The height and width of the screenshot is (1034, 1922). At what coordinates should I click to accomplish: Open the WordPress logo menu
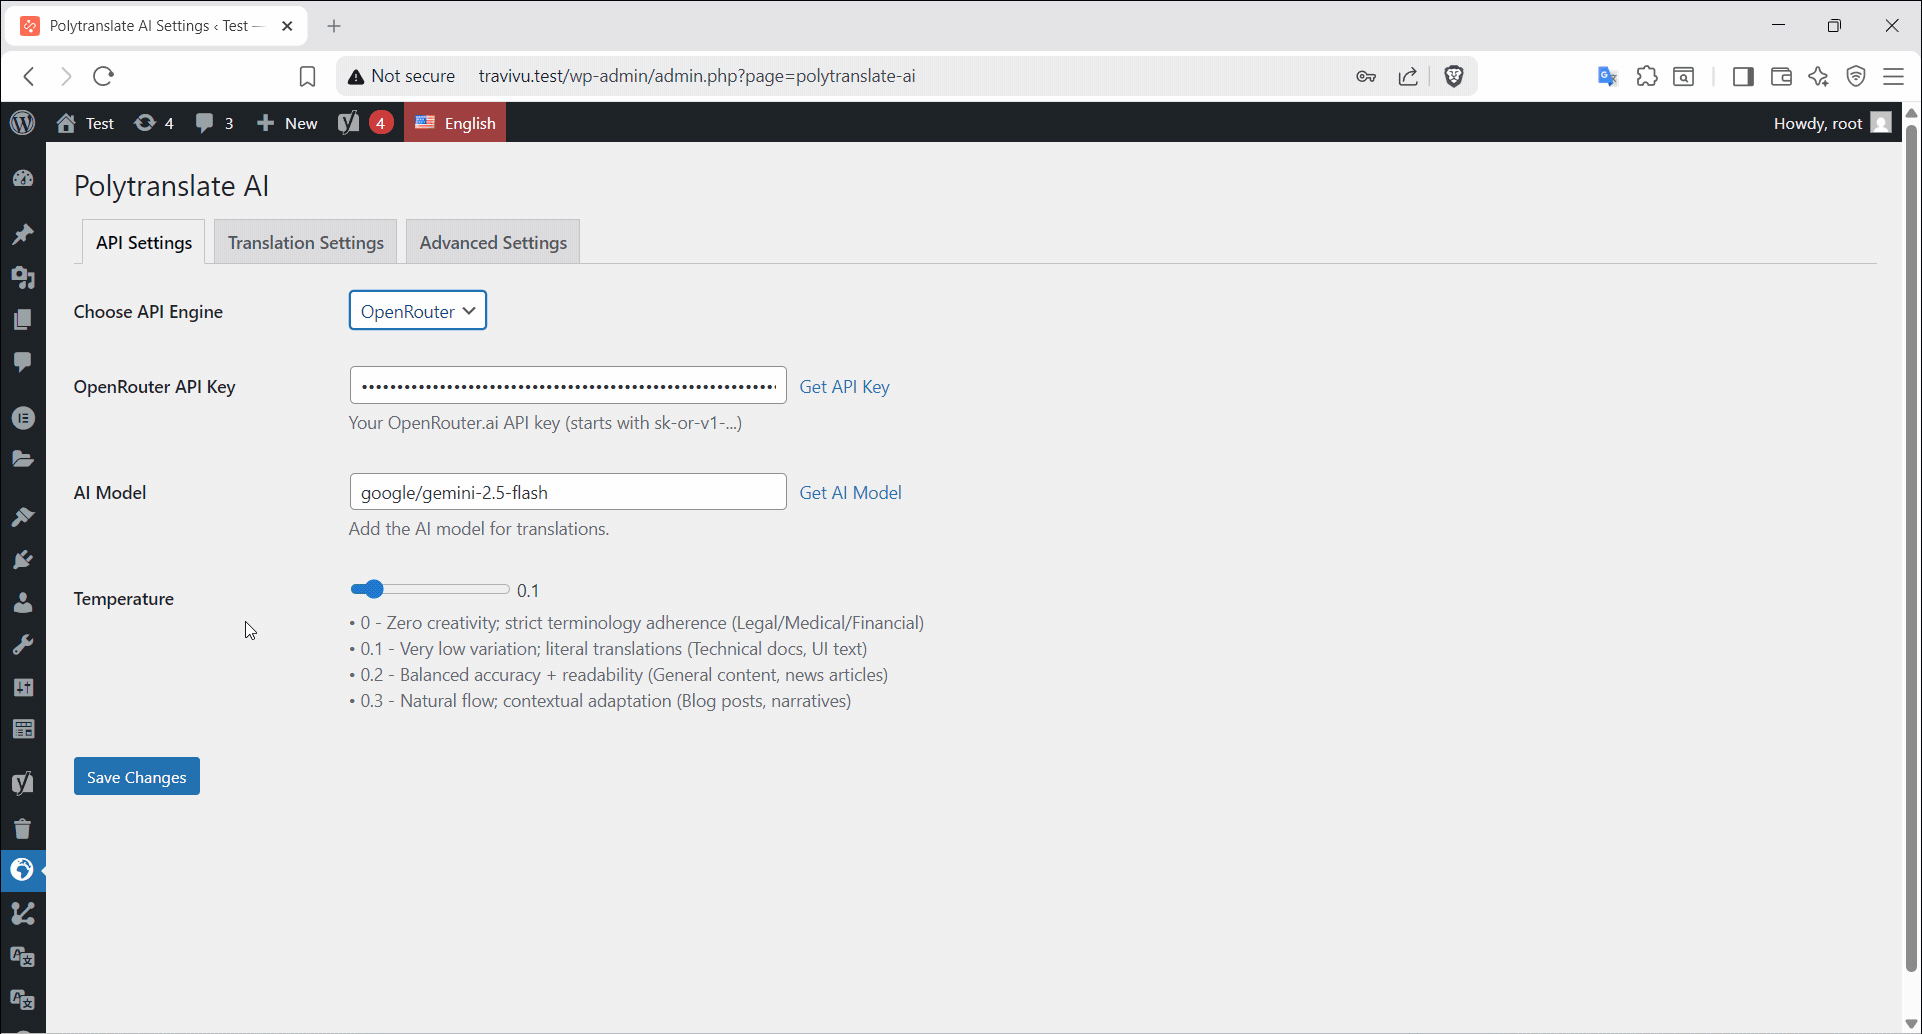(x=23, y=123)
